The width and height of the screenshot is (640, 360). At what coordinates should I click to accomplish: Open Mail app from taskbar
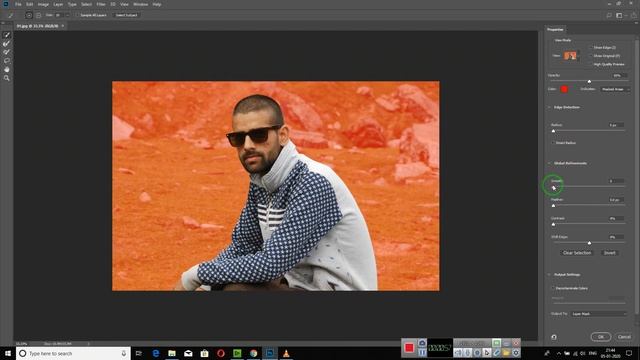click(x=188, y=353)
